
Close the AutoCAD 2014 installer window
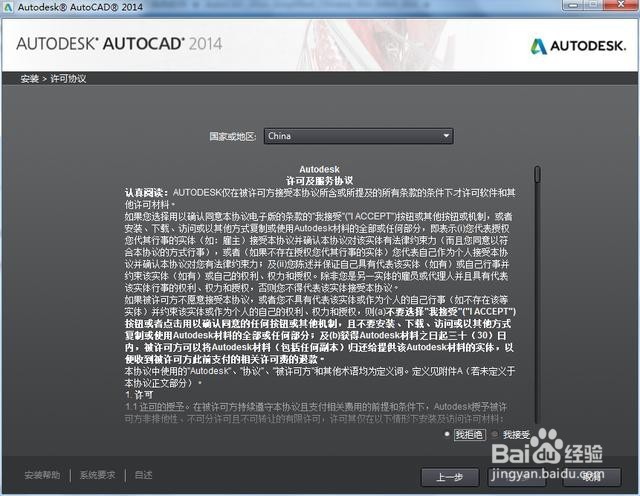coord(621,5)
